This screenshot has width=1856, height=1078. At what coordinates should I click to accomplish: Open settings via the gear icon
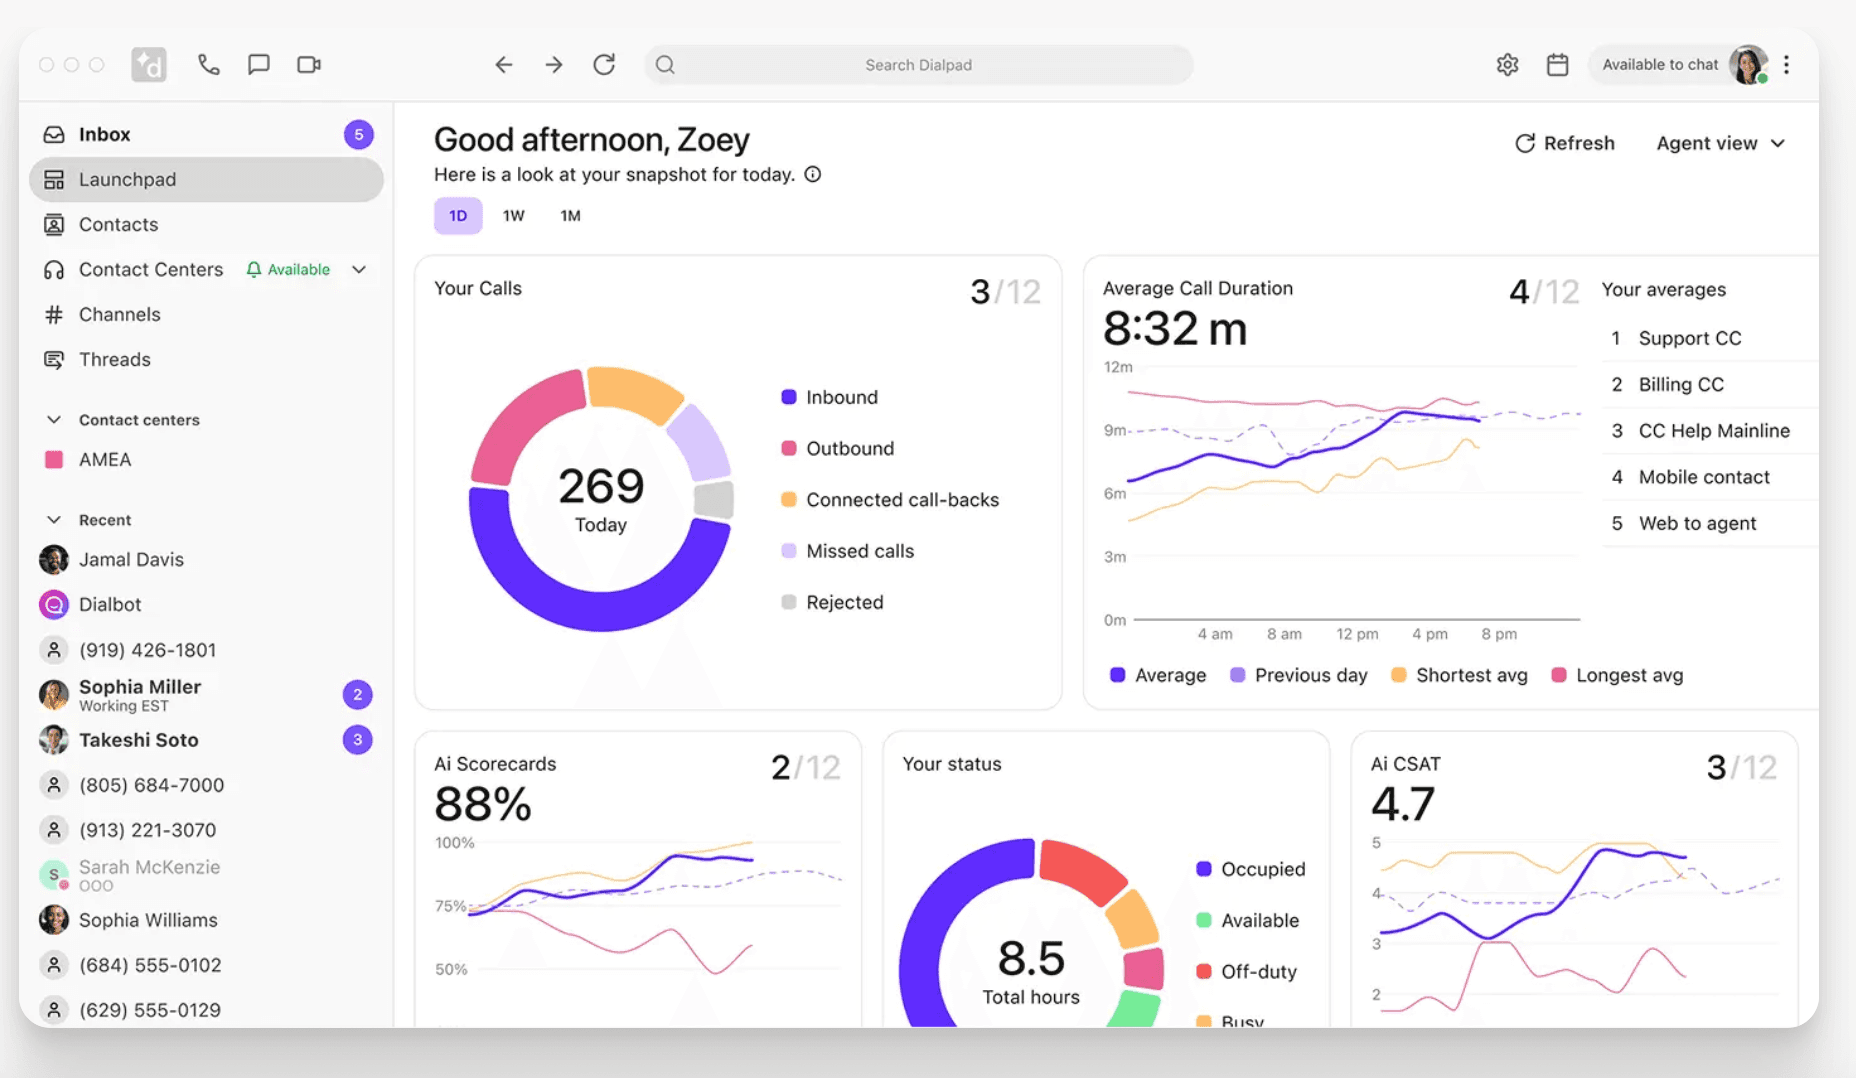tap(1507, 64)
